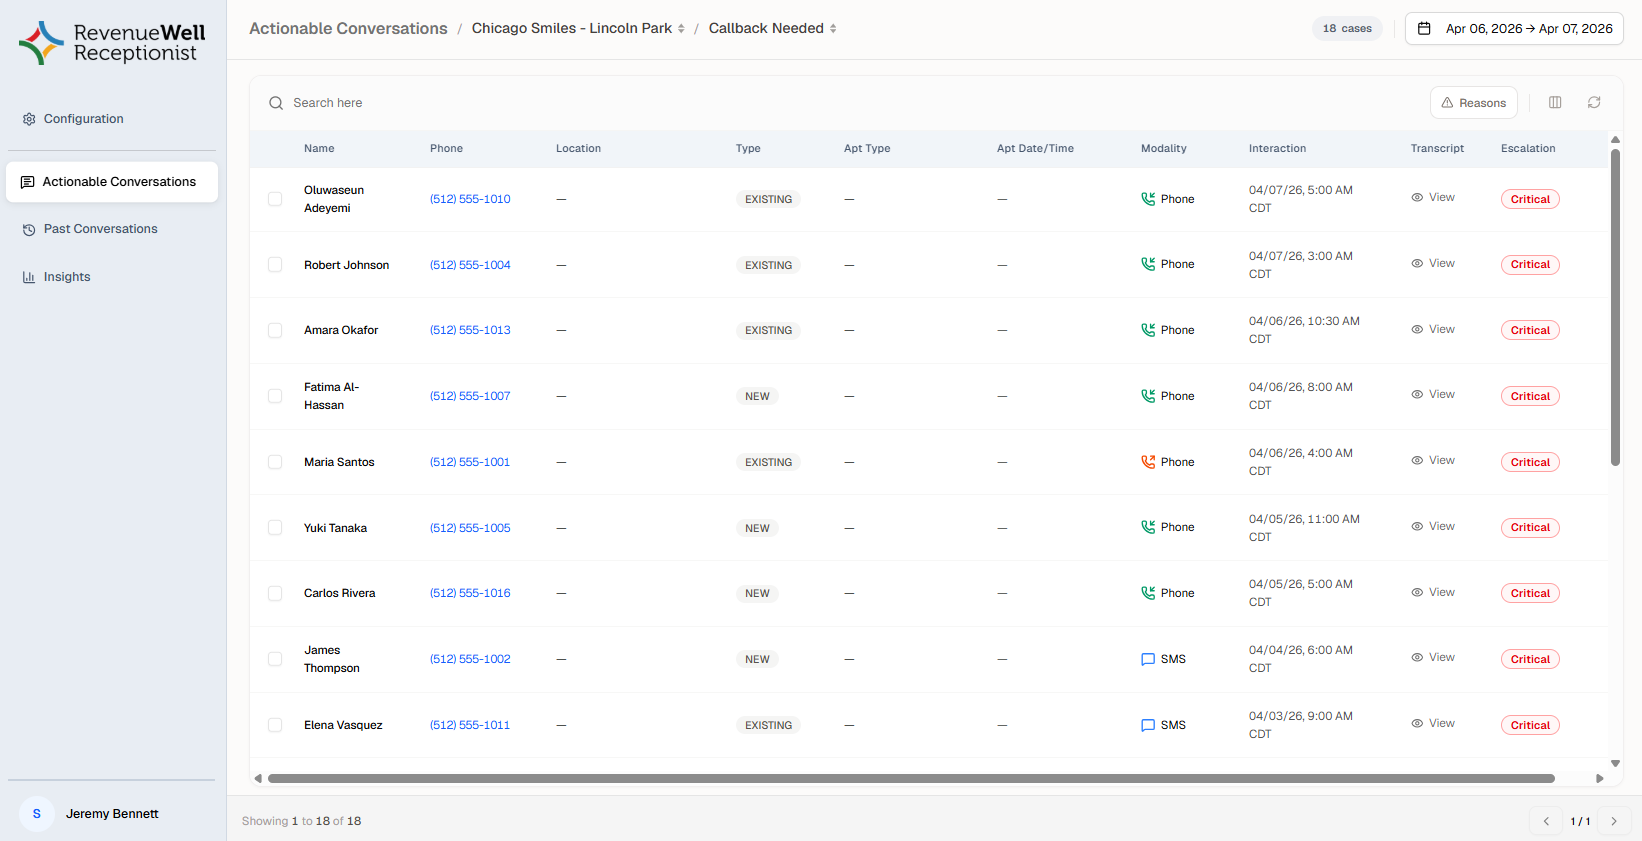1642x841 pixels.
Task: Click the refresh icon
Action: click(x=1594, y=102)
